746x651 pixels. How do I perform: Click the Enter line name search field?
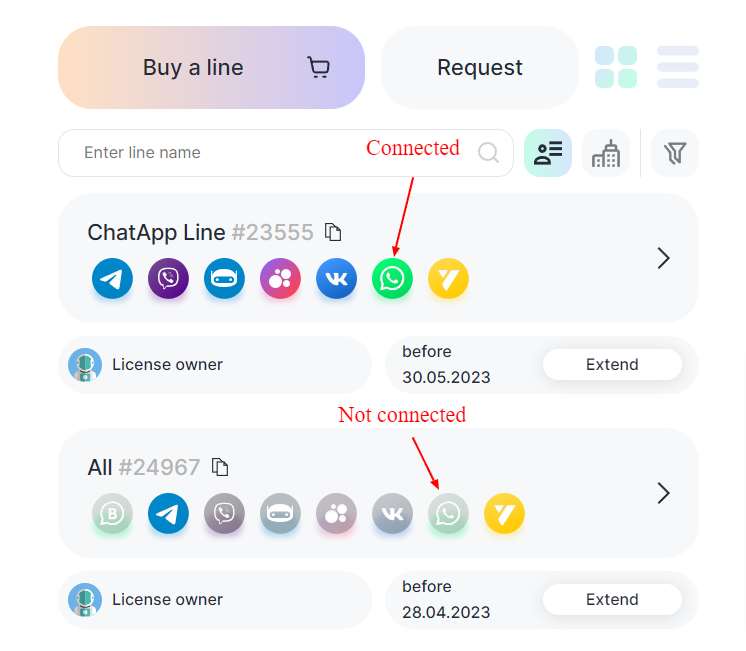pyautogui.click(x=270, y=153)
